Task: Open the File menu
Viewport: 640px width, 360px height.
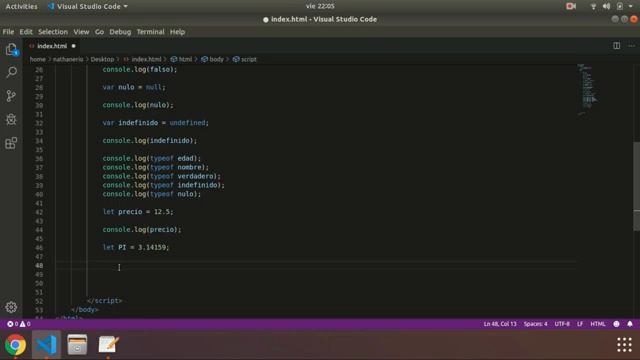Action: click(x=8, y=32)
